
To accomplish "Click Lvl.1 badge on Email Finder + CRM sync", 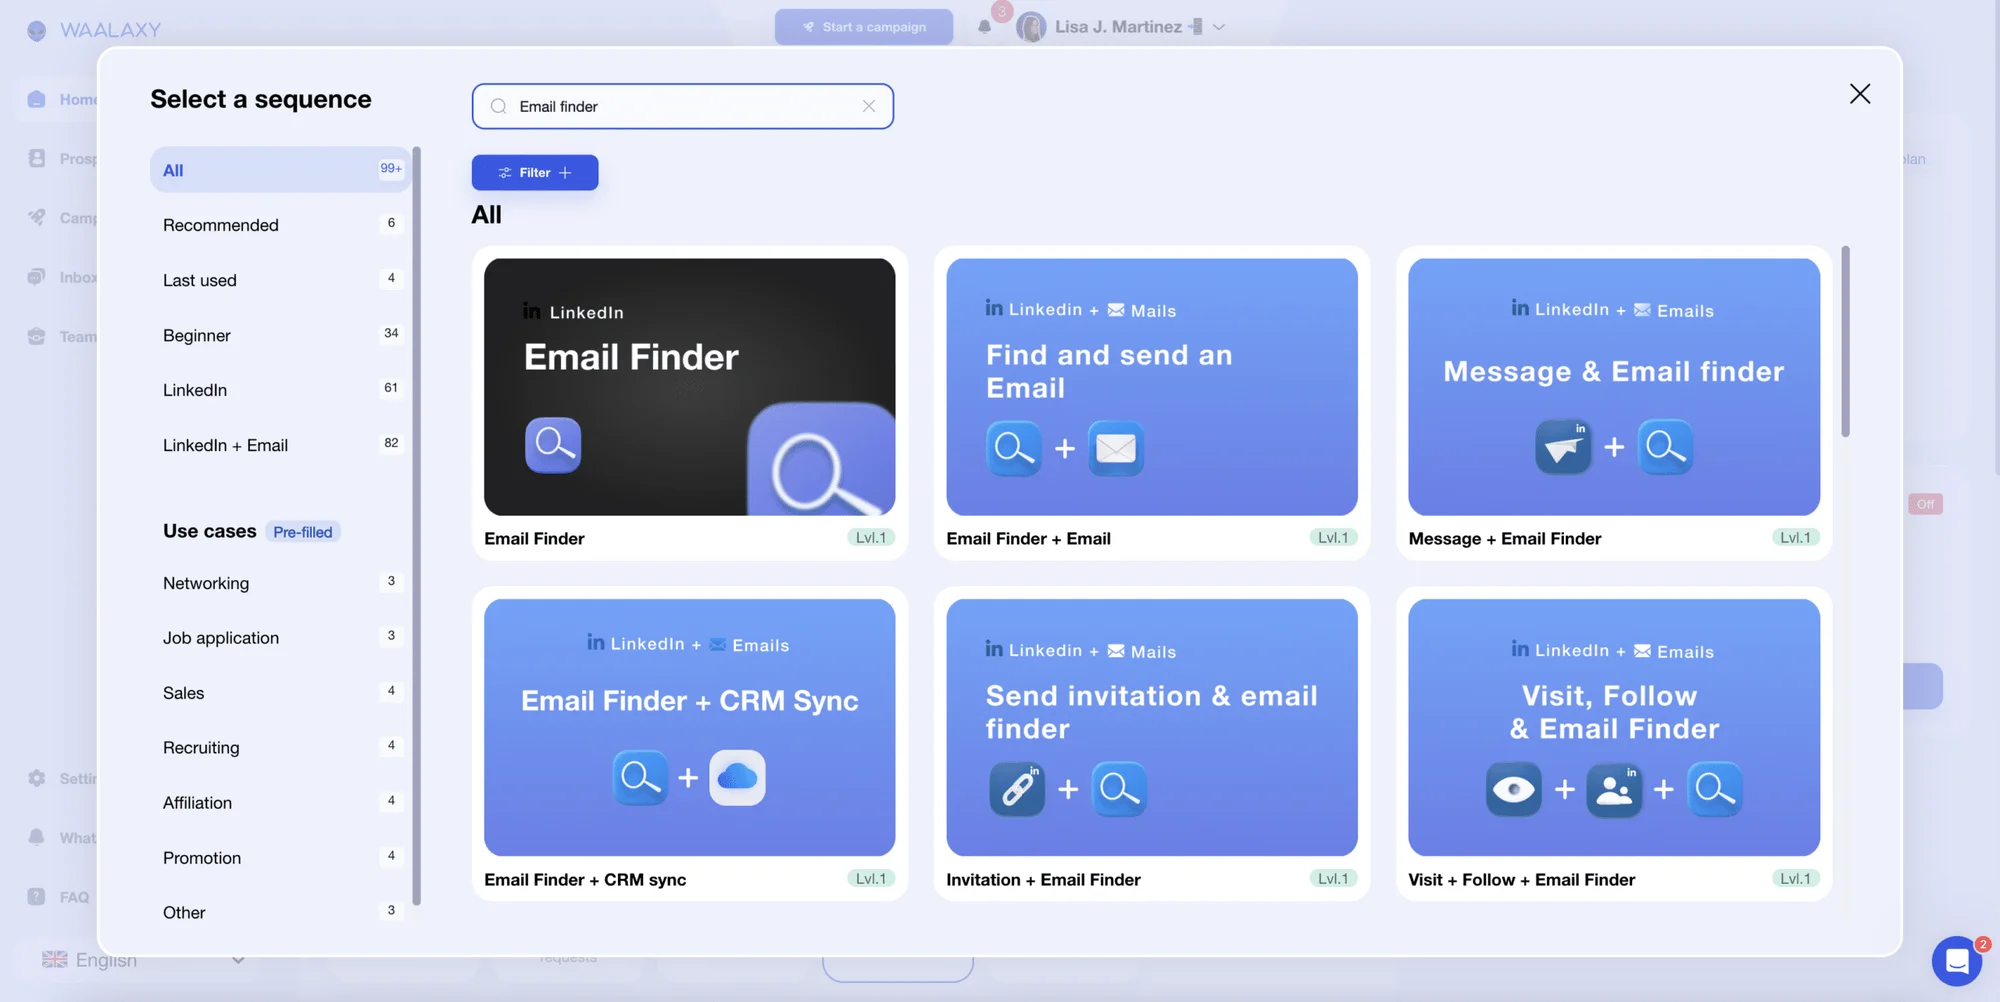I will click(870, 879).
